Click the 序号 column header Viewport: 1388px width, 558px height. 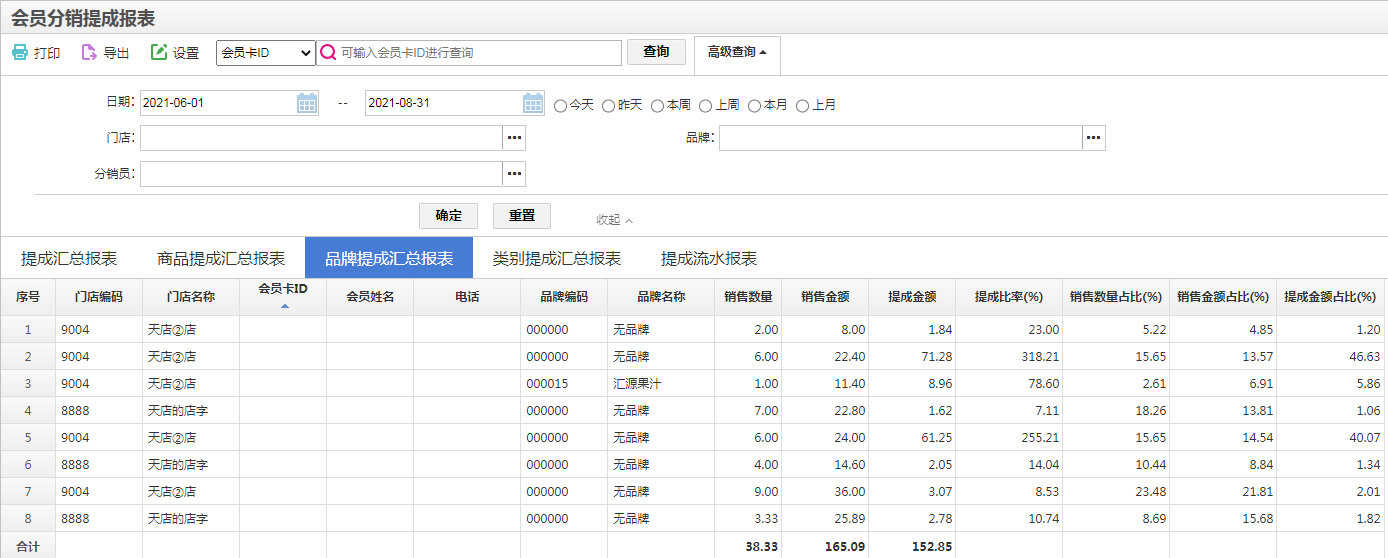[x=28, y=297]
